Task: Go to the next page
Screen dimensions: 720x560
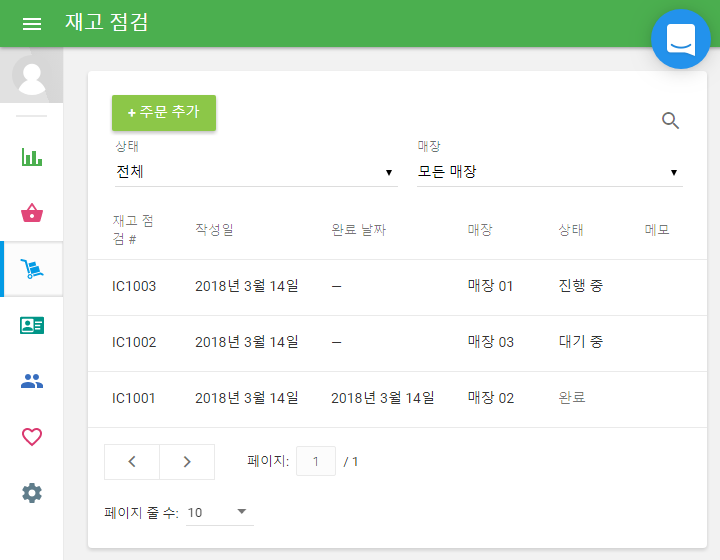Action: pyautogui.click(x=187, y=462)
